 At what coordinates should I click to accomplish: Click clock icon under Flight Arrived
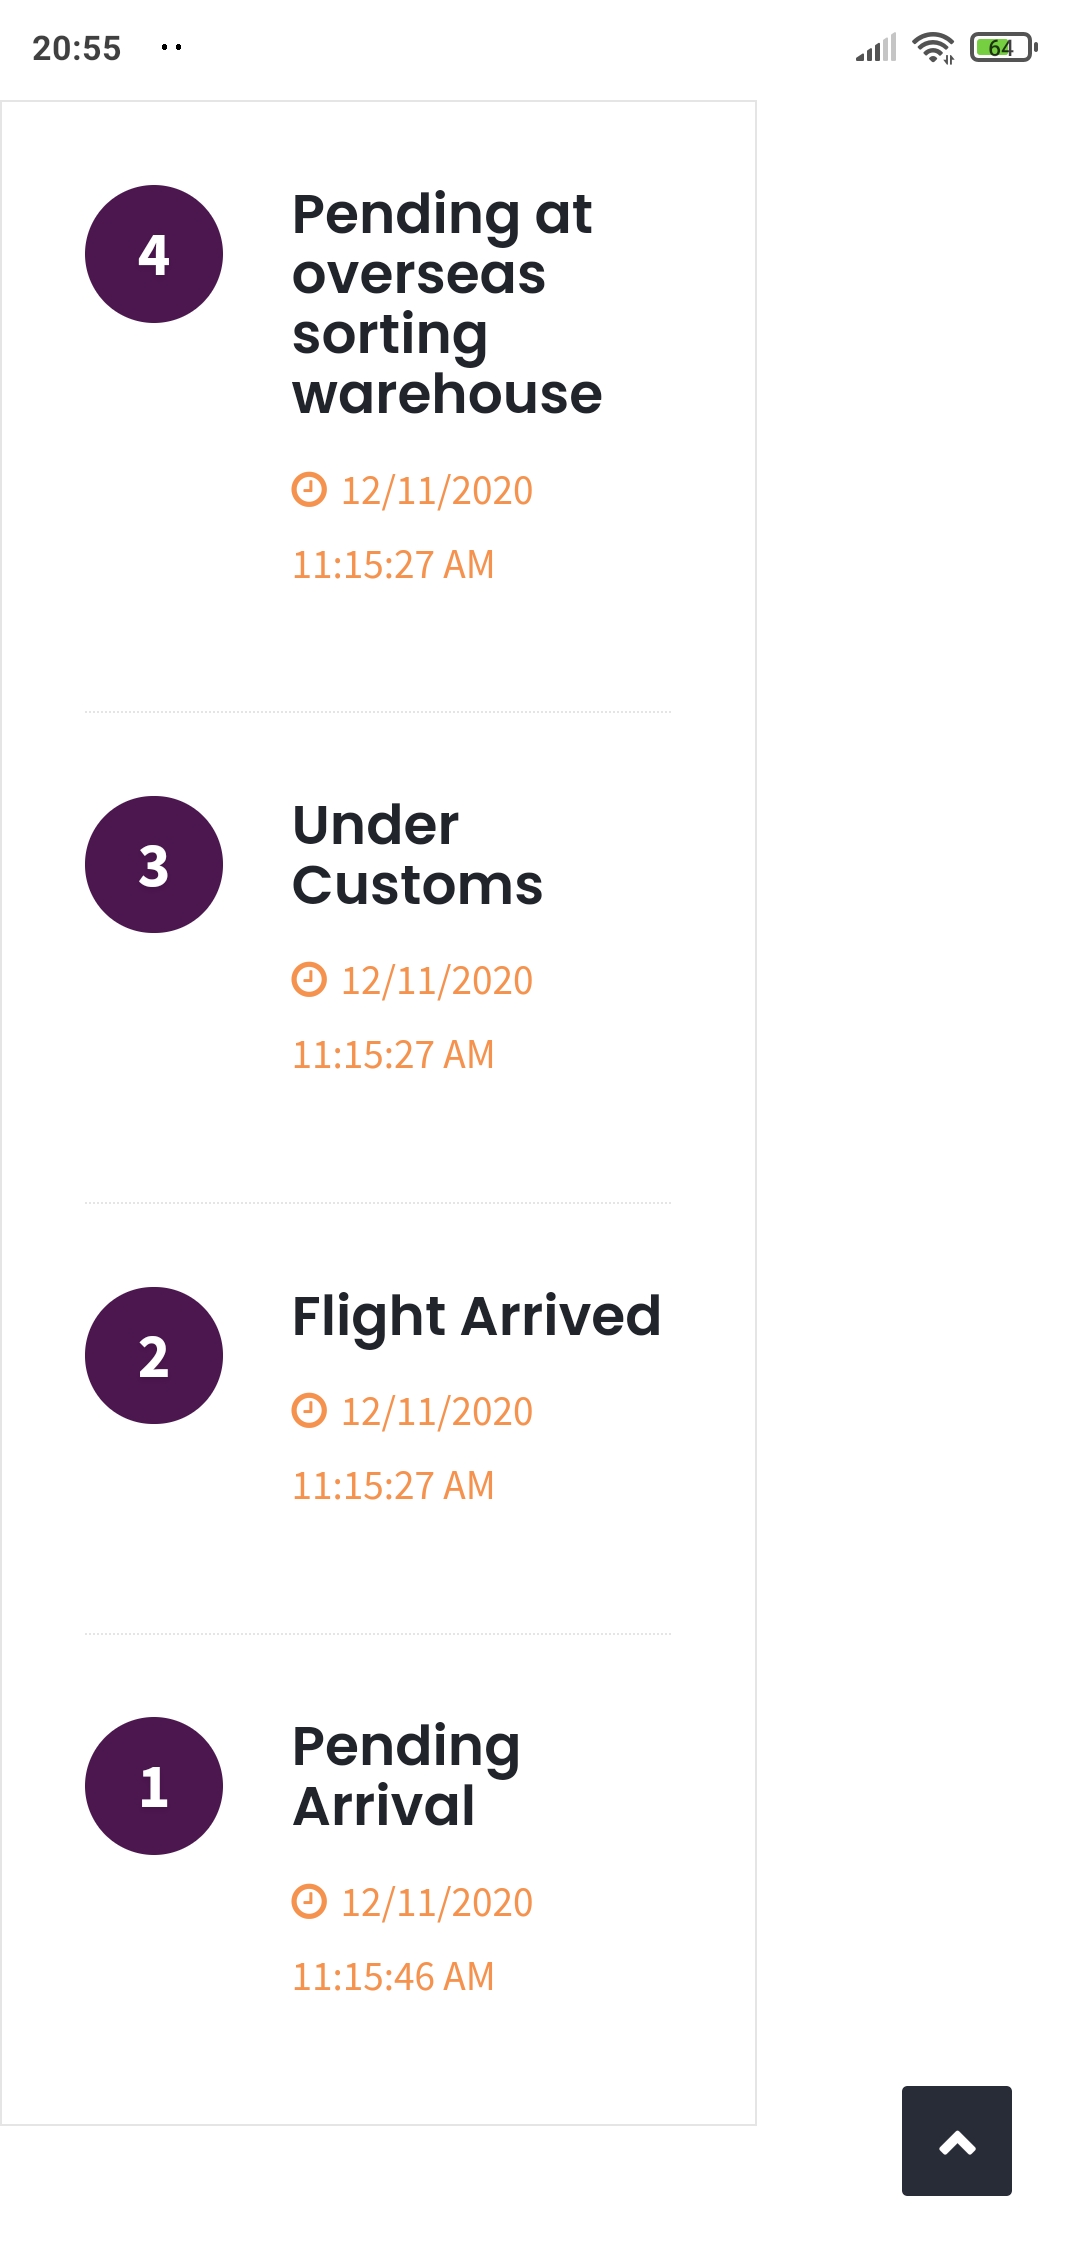point(309,1411)
